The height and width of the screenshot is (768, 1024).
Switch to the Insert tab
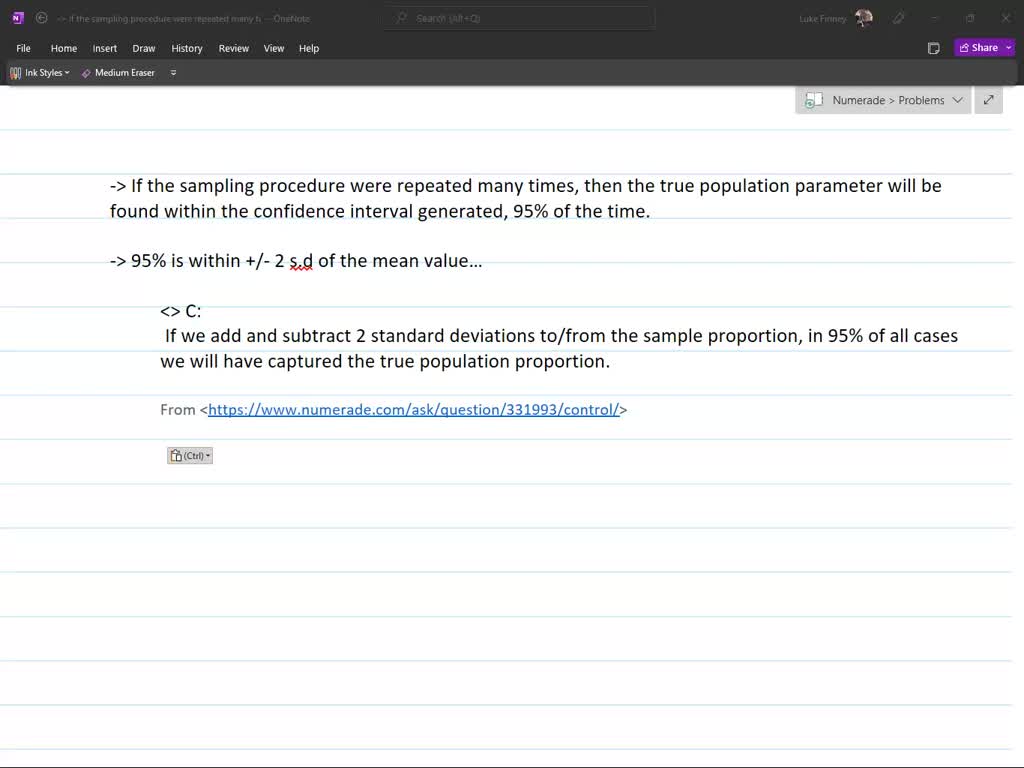(x=105, y=48)
